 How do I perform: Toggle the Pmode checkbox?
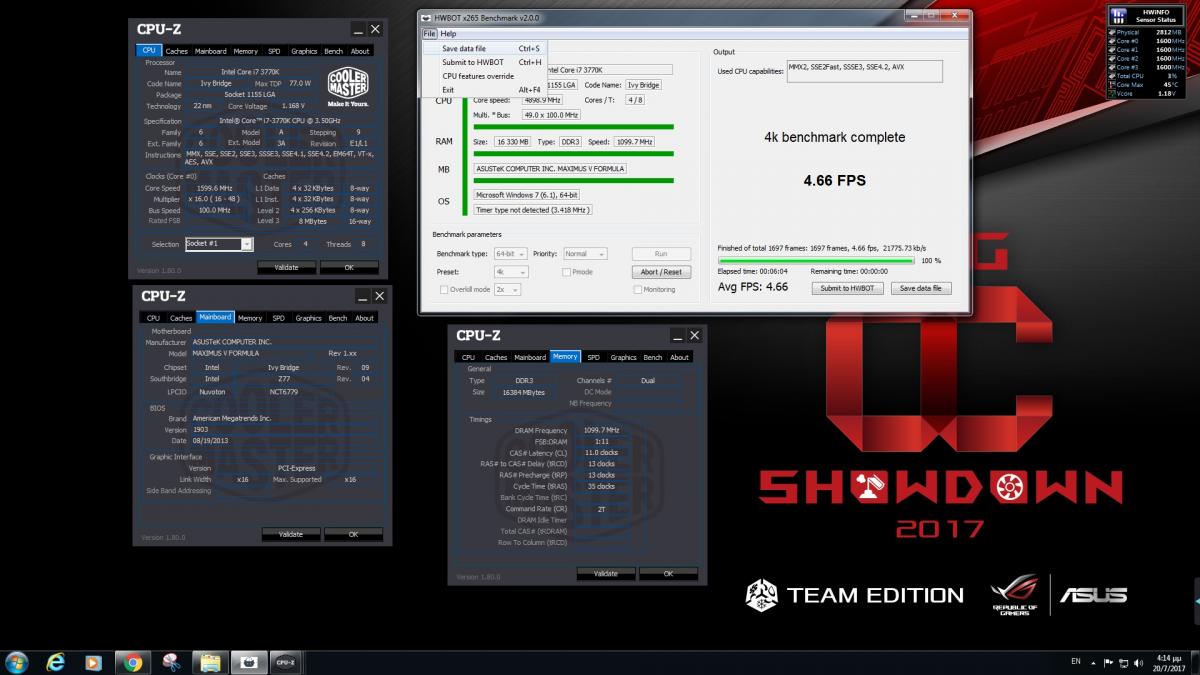pos(566,272)
